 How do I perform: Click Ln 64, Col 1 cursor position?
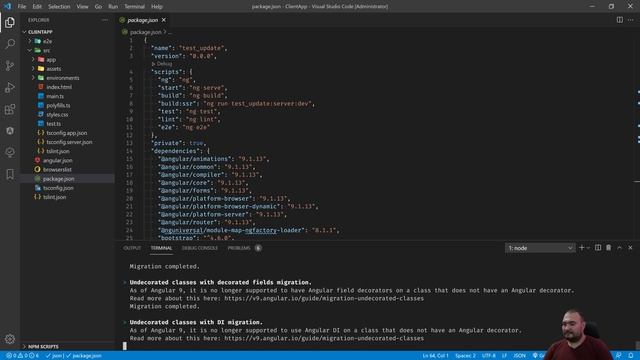click(x=435, y=356)
